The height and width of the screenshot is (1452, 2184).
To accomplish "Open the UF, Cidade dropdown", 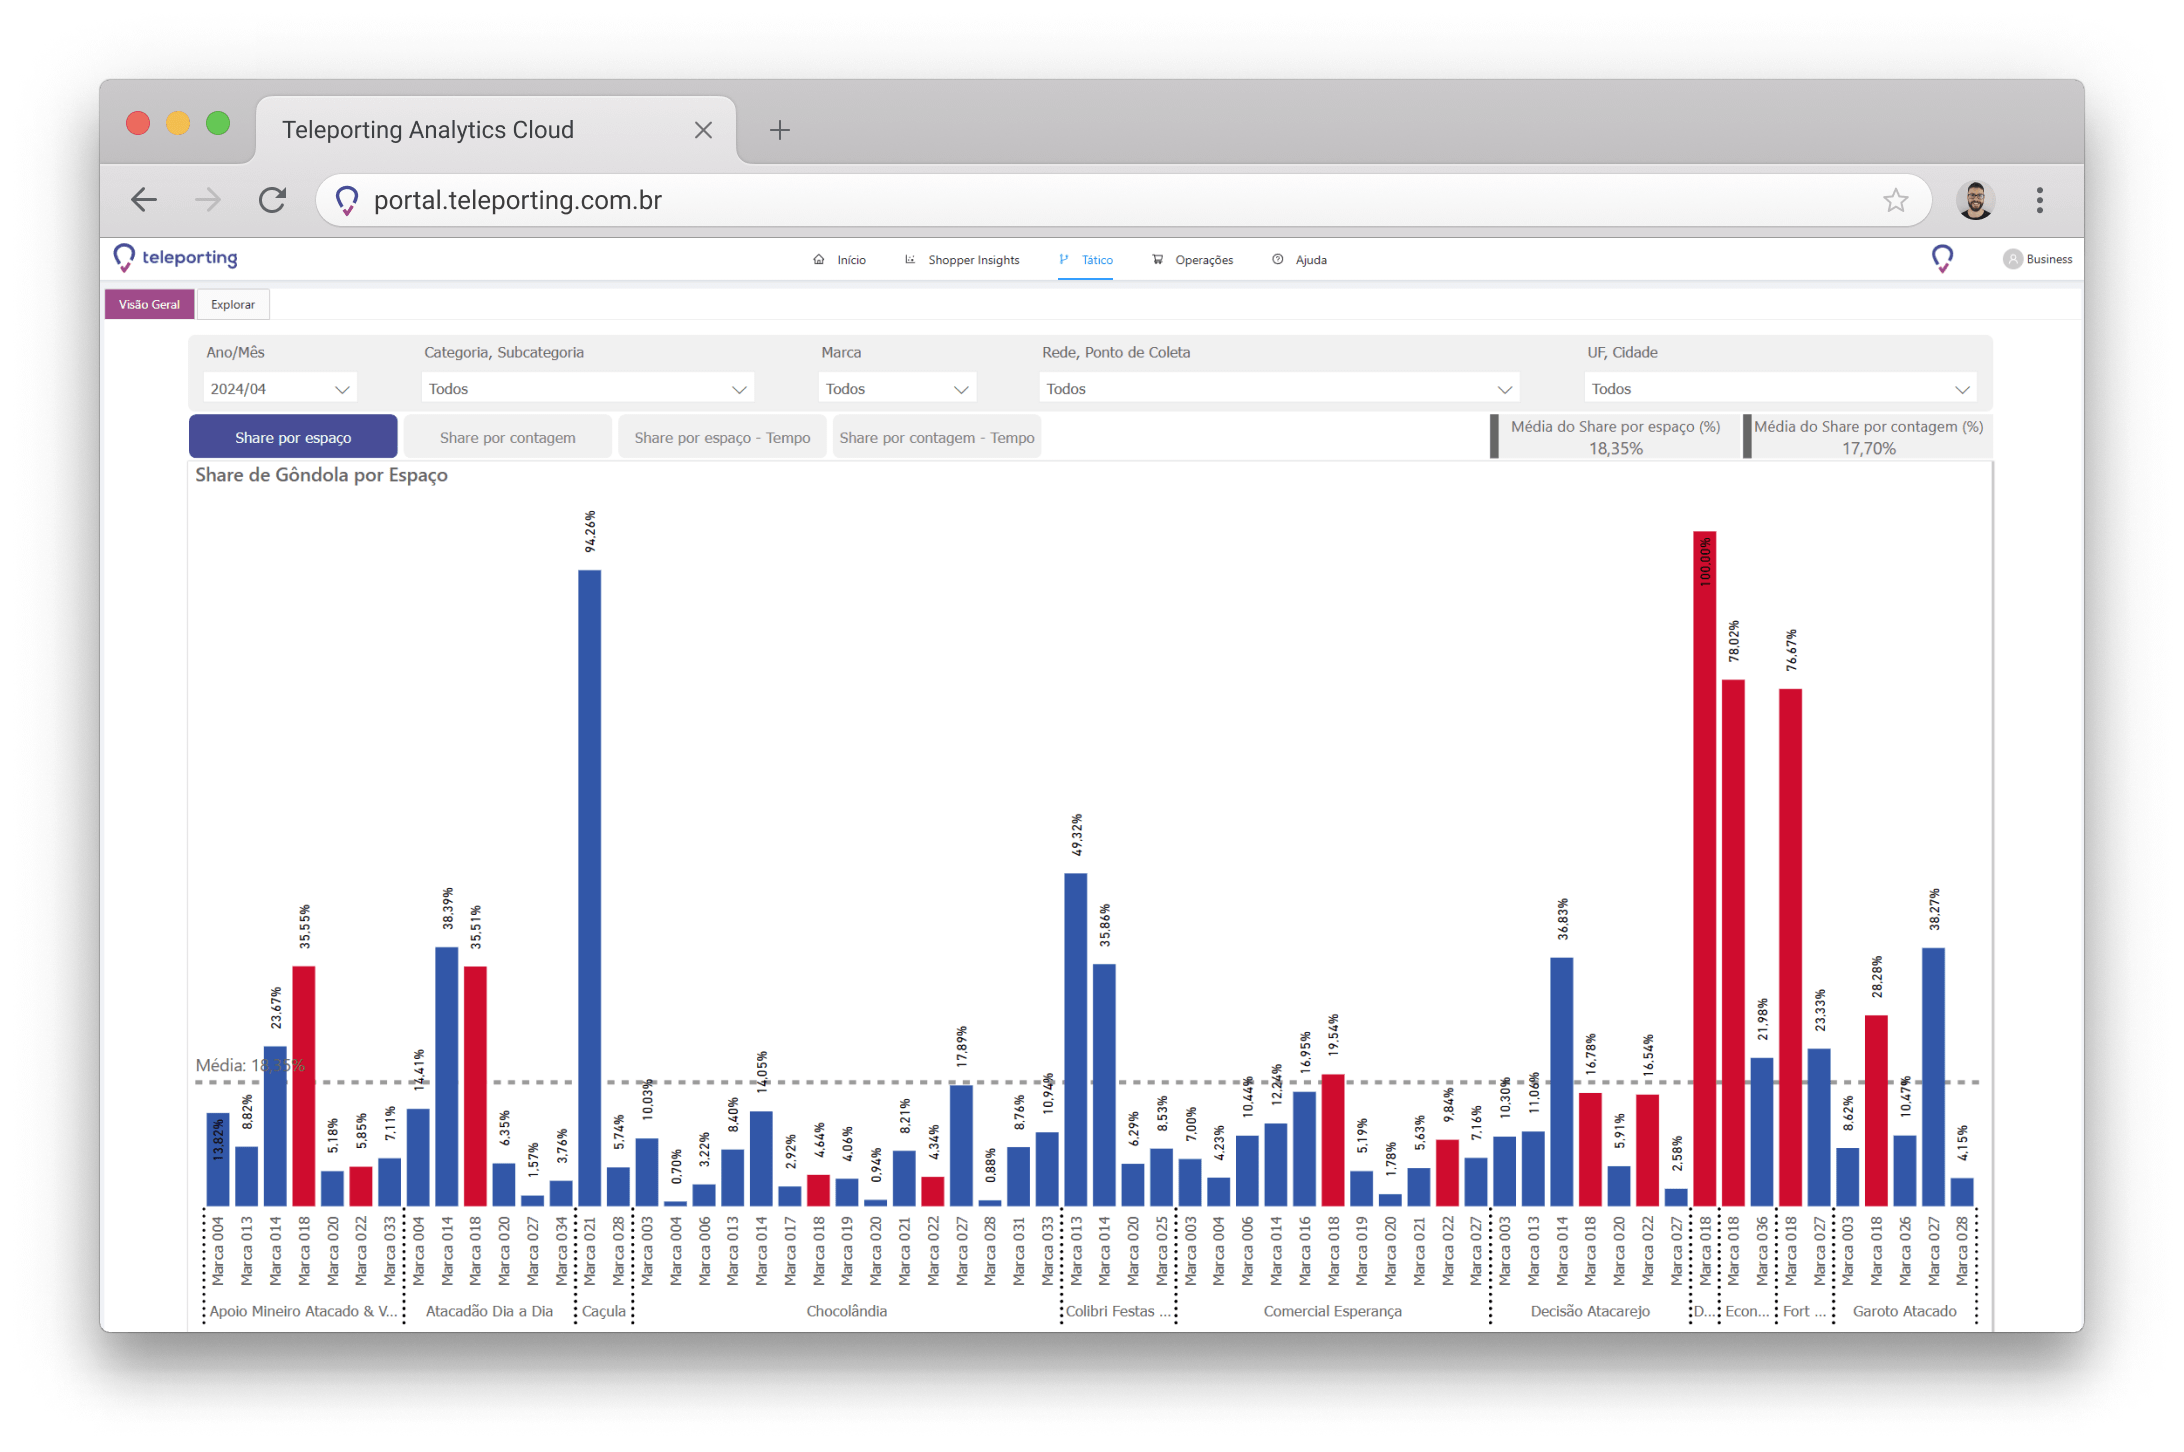I will (1780, 389).
